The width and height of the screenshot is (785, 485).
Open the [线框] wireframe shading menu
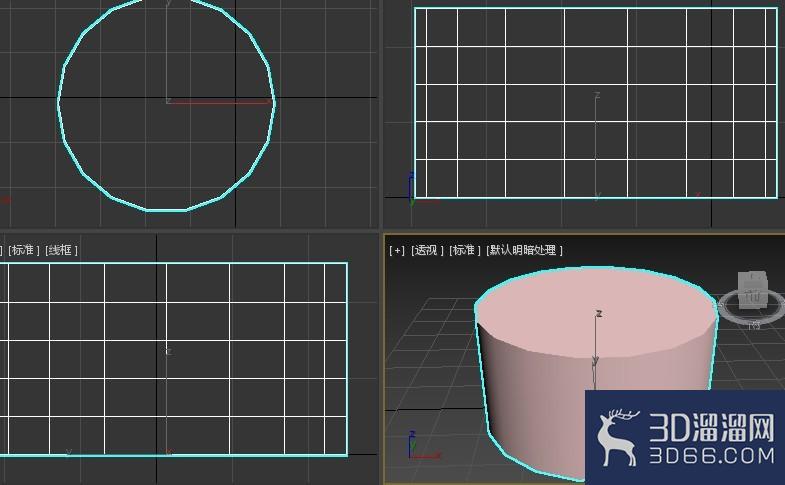tap(61, 250)
